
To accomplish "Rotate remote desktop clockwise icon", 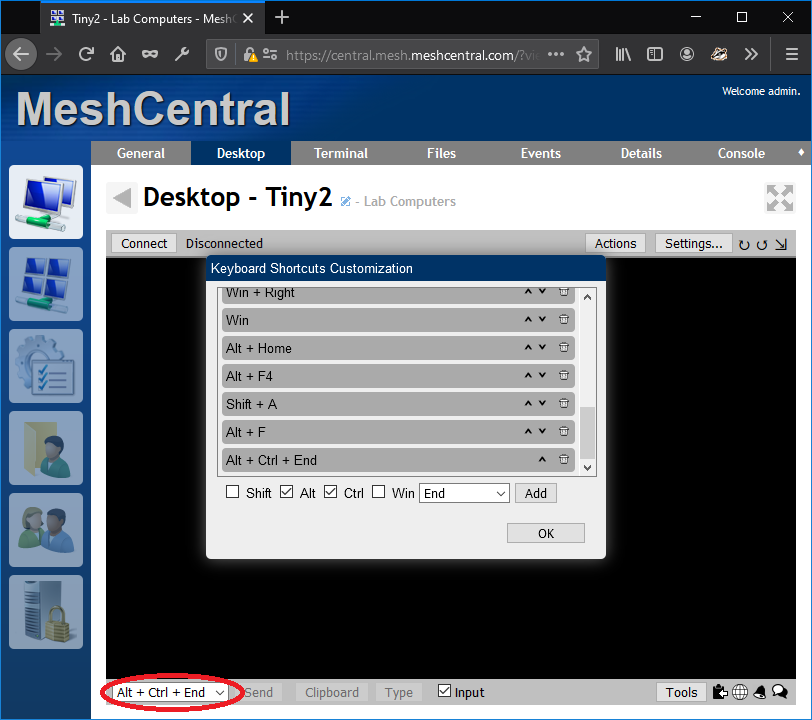I will coord(744,244).
